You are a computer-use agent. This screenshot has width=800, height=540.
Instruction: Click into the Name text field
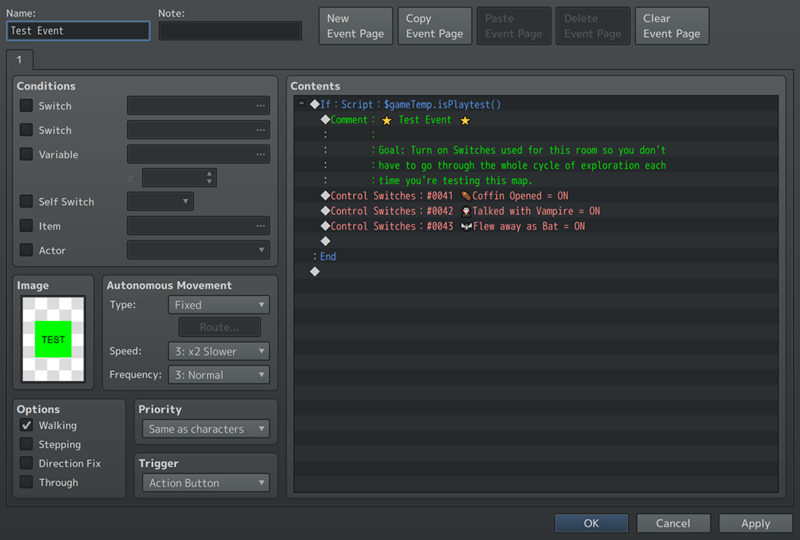(x=78, y=31)
